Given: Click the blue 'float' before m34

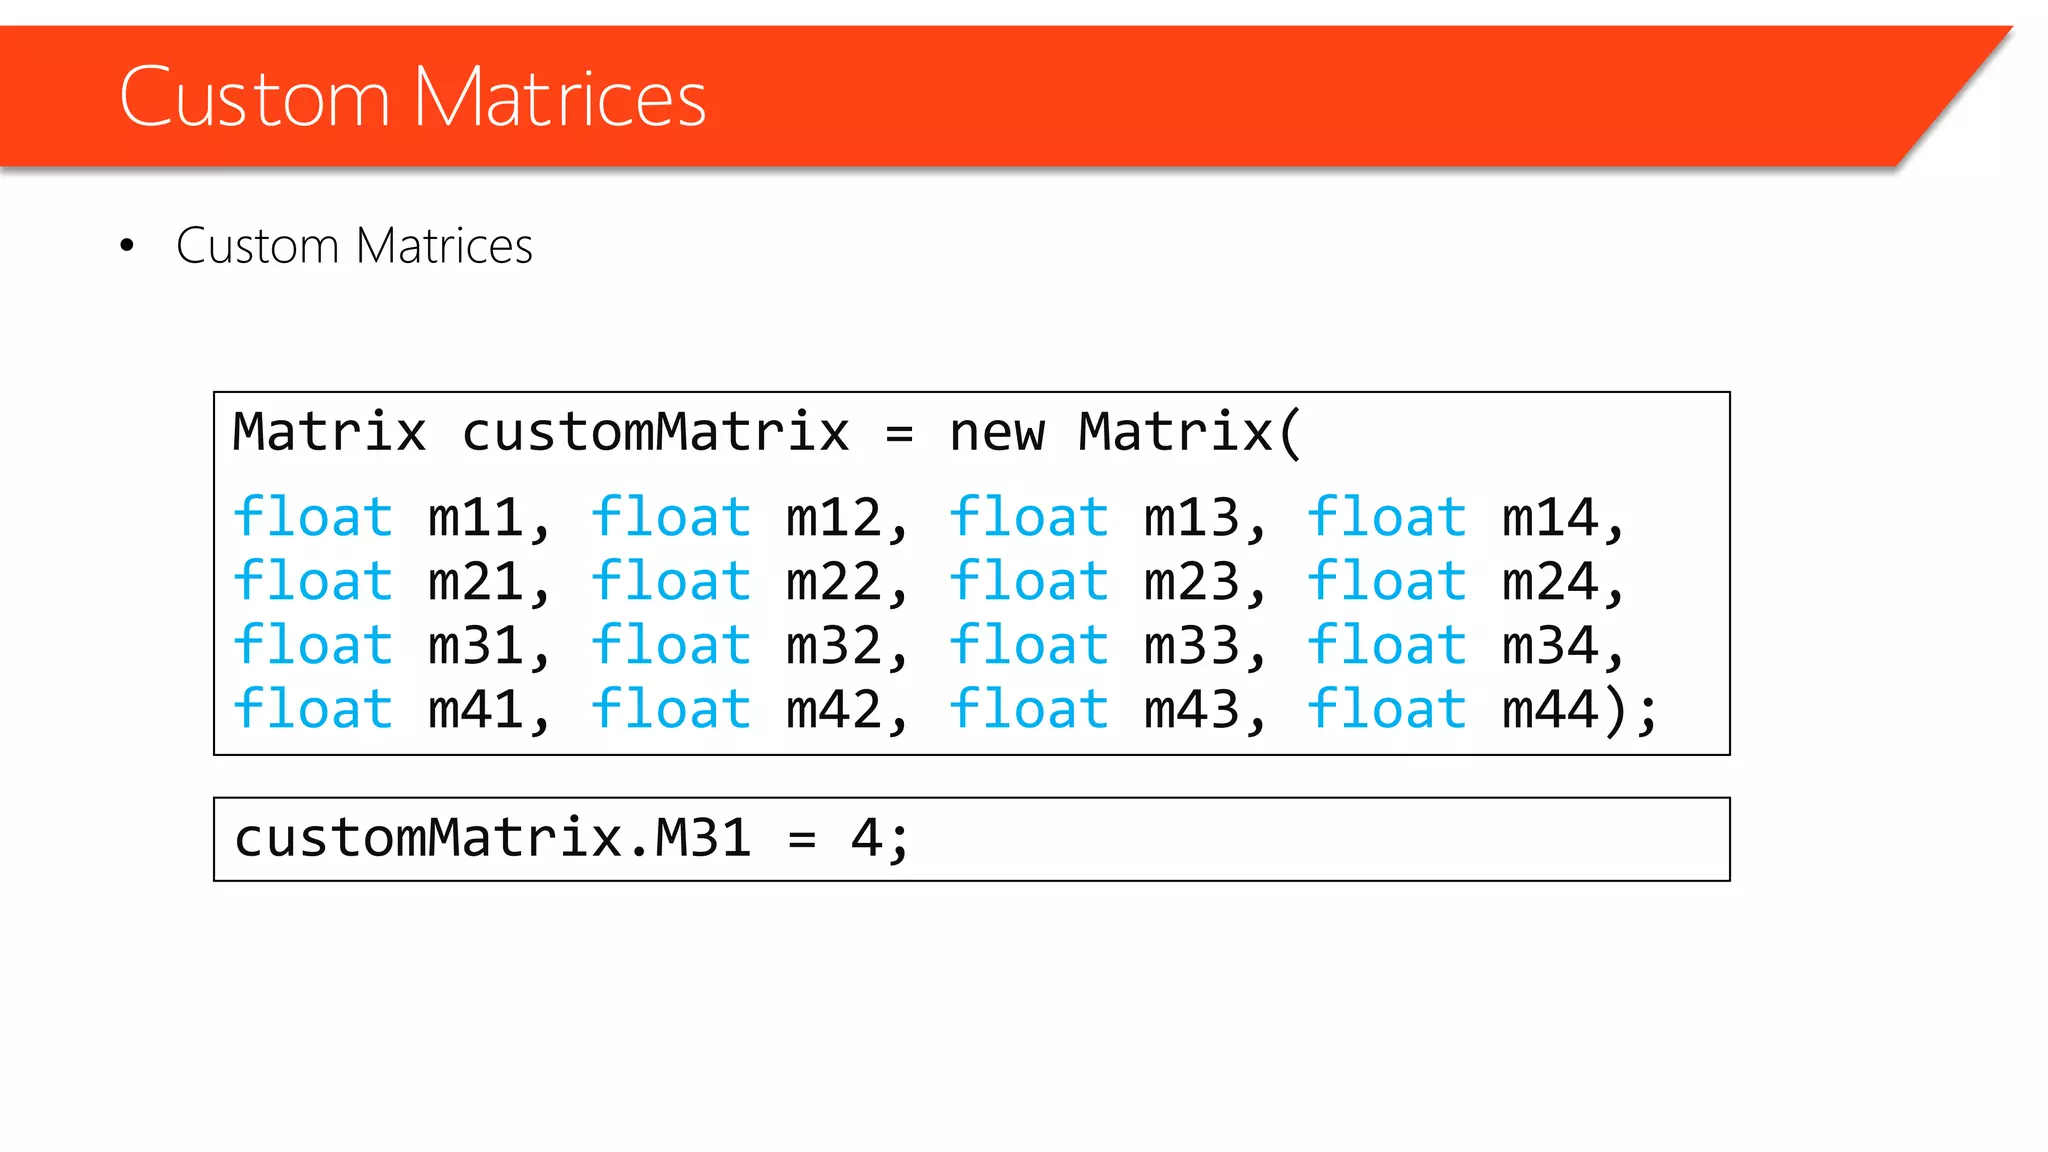Looking at the screenshot, I should (1387, 646).
